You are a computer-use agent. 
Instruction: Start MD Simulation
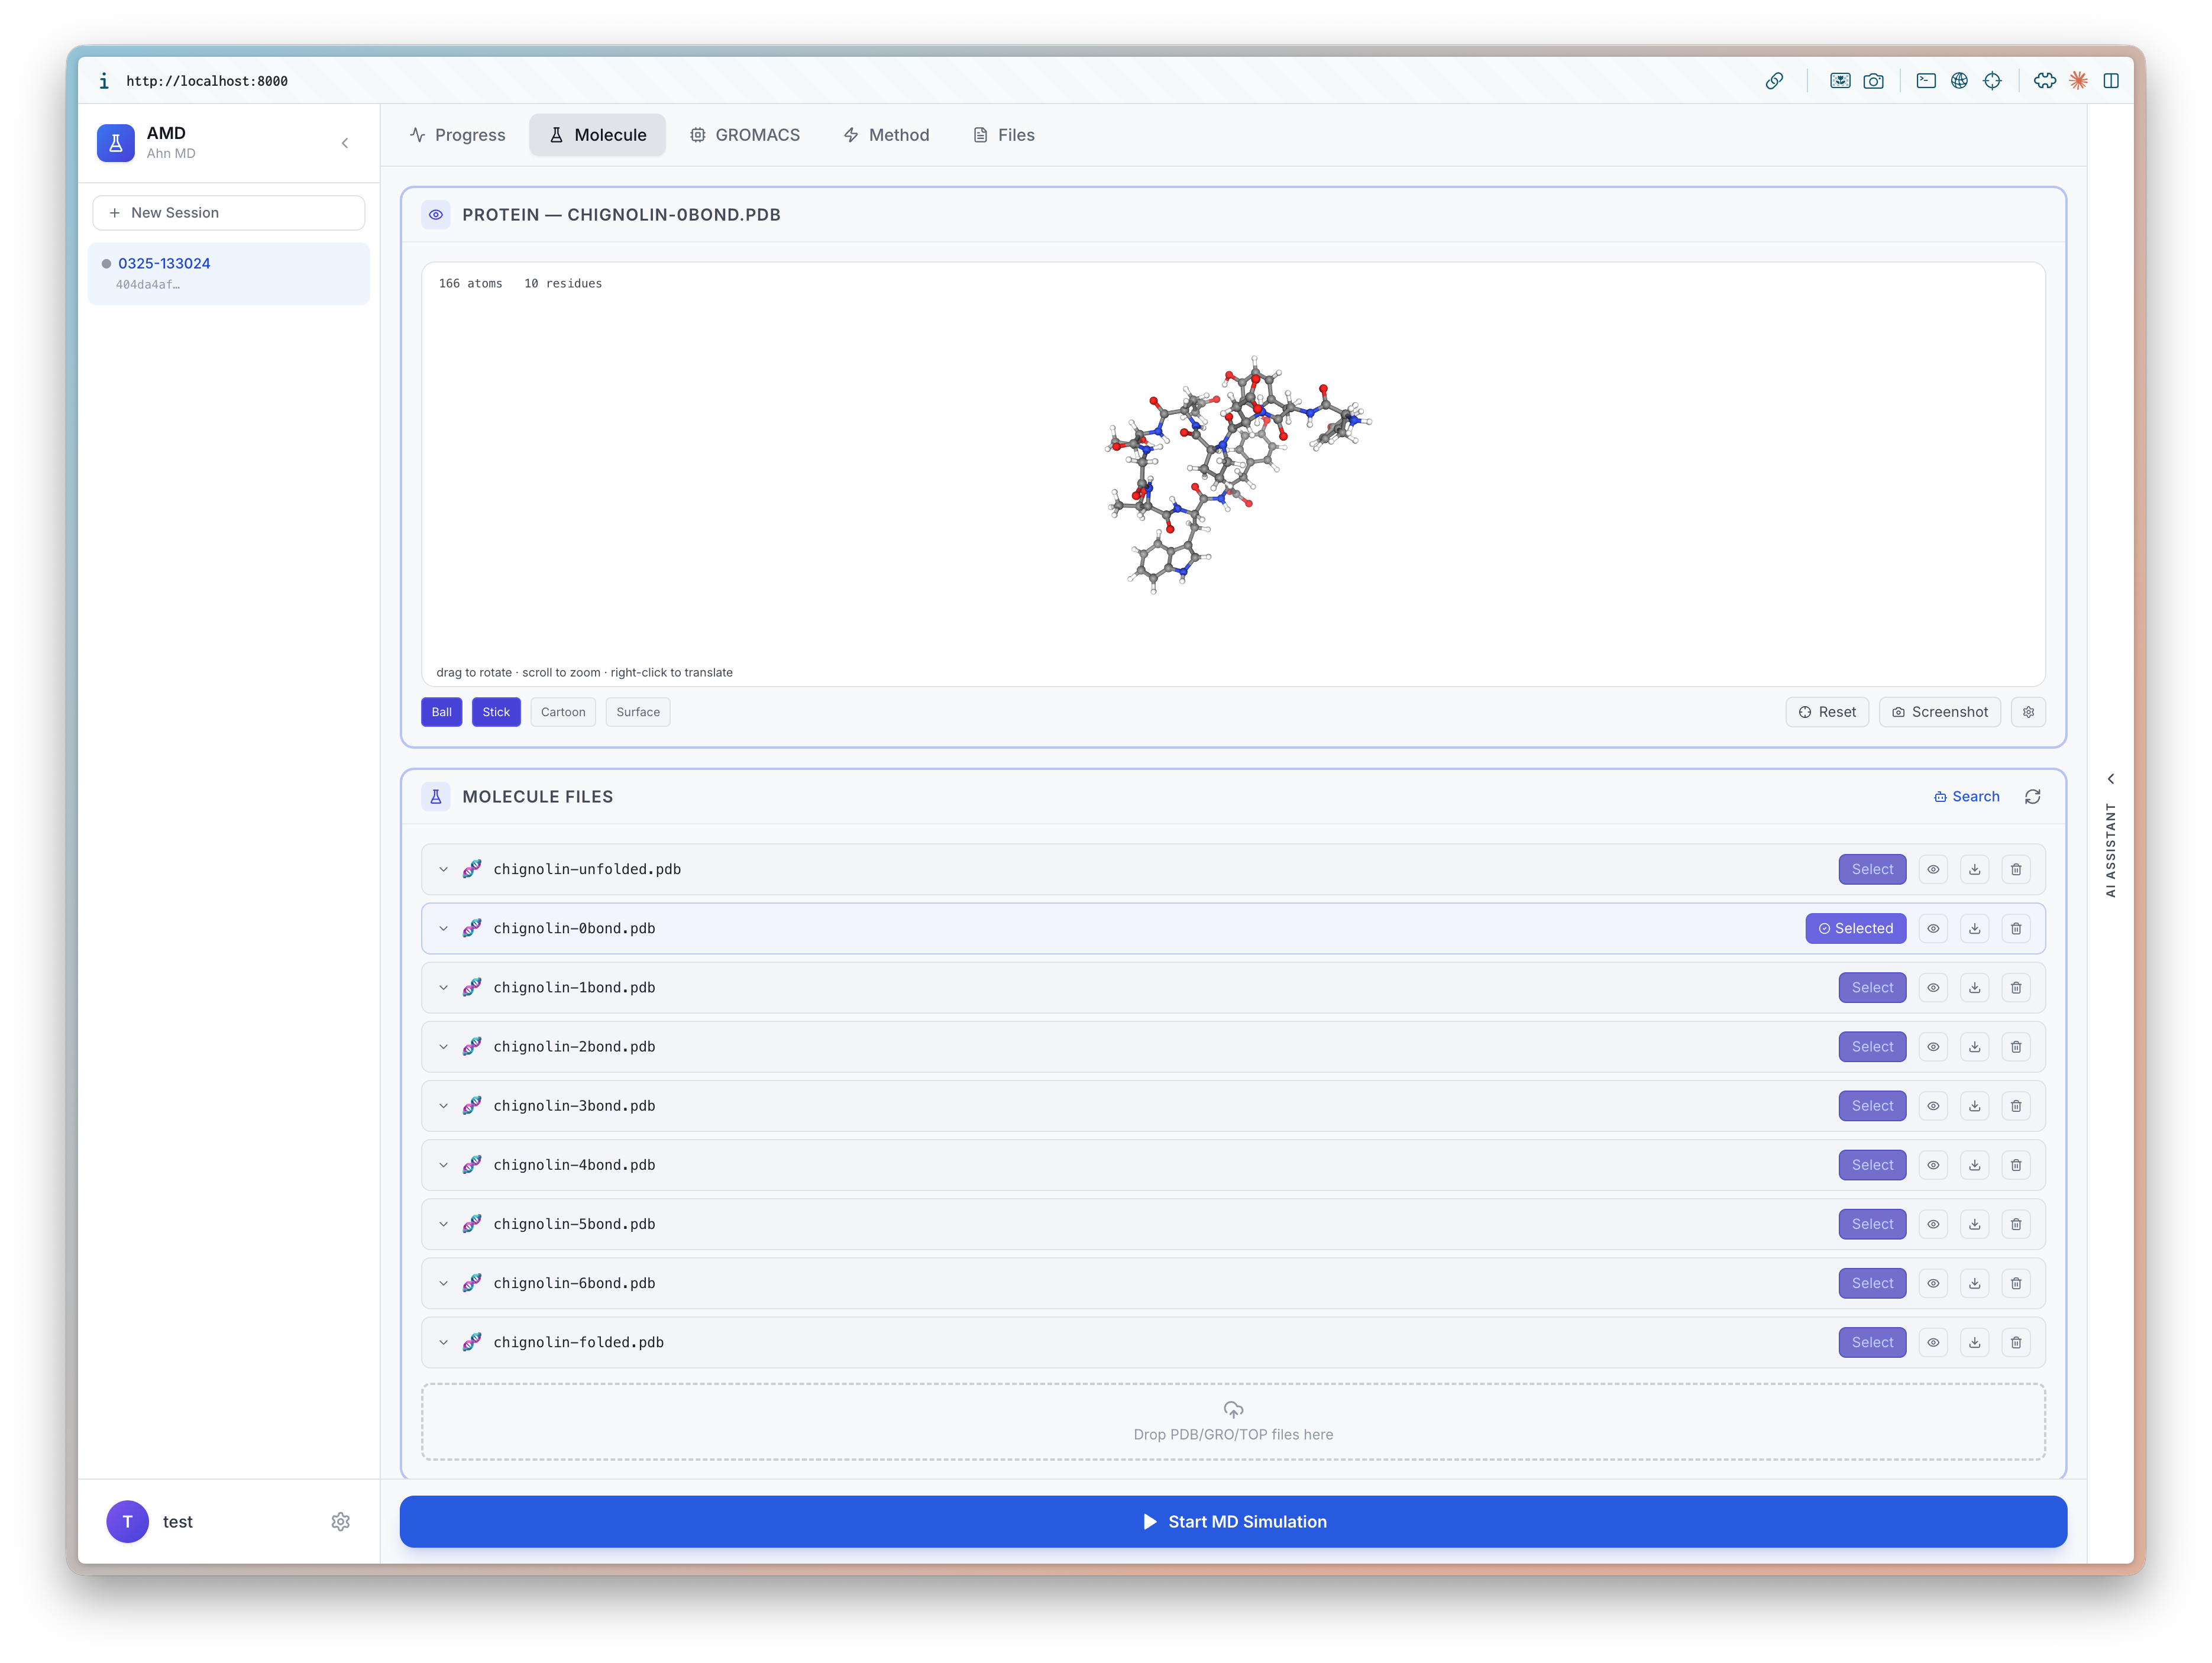[1233, 1521]
